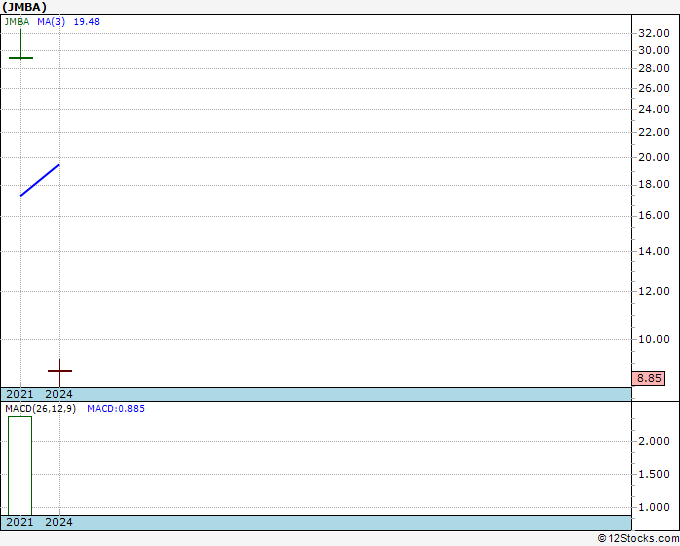This screenshot has width=680, height=546.
Task: Click the 32.00 price axis label
Action: pos(654,33)
